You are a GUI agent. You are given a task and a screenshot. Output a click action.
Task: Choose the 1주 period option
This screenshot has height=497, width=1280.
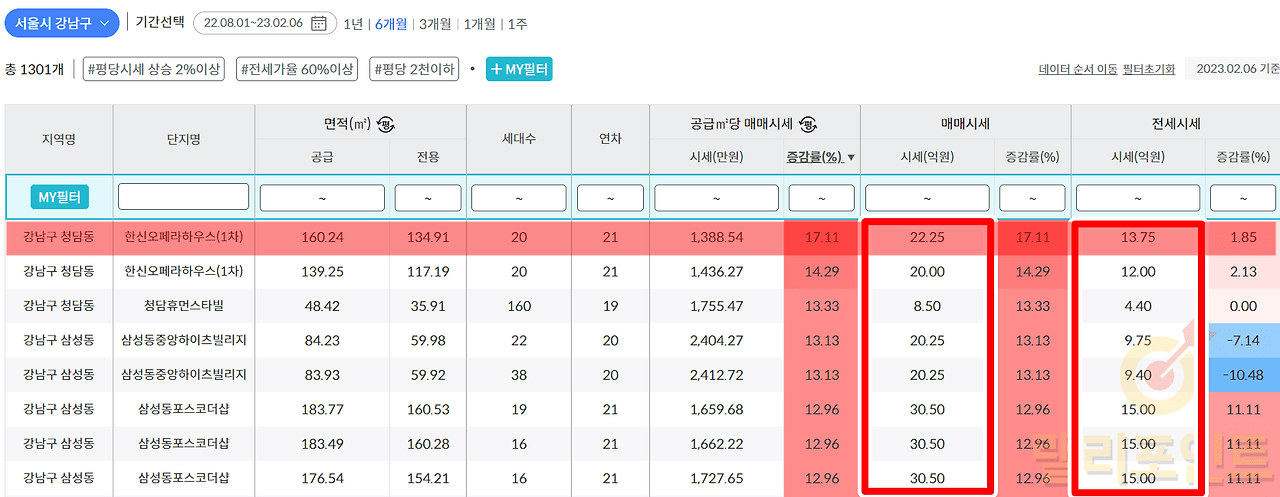click(517, 23)
